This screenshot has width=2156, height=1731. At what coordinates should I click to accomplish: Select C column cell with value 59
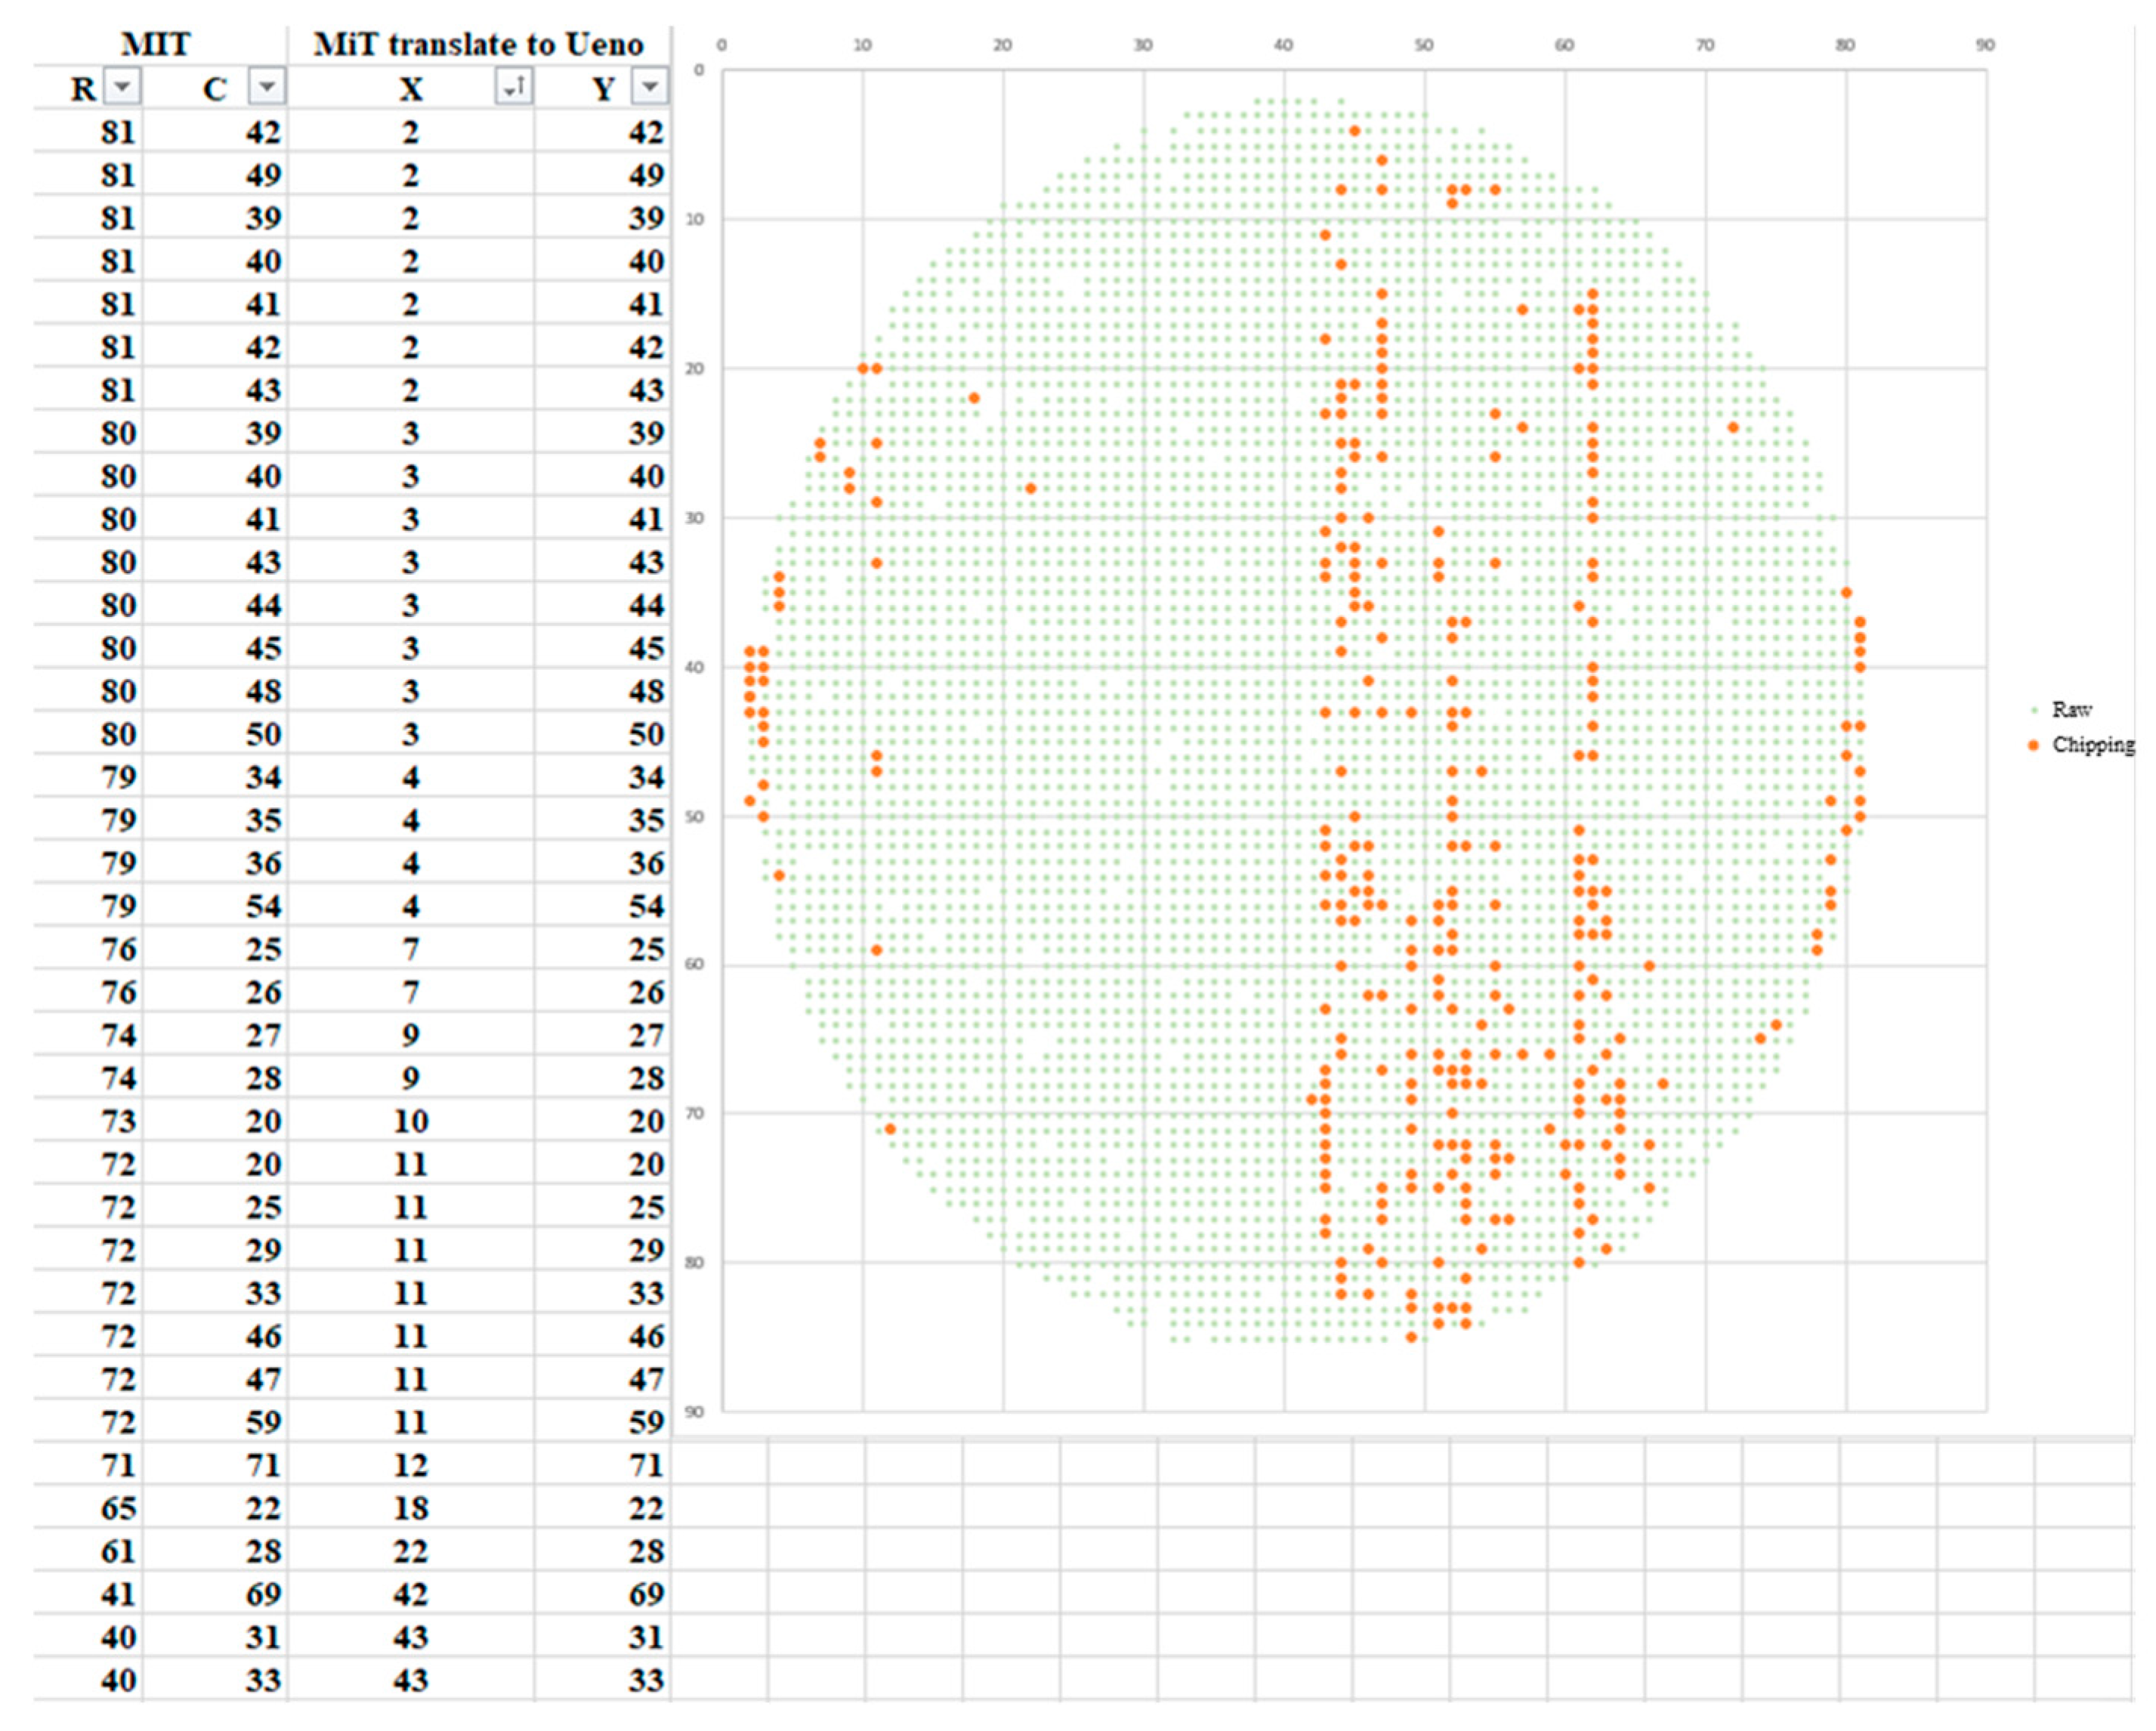click(263, 1422)
